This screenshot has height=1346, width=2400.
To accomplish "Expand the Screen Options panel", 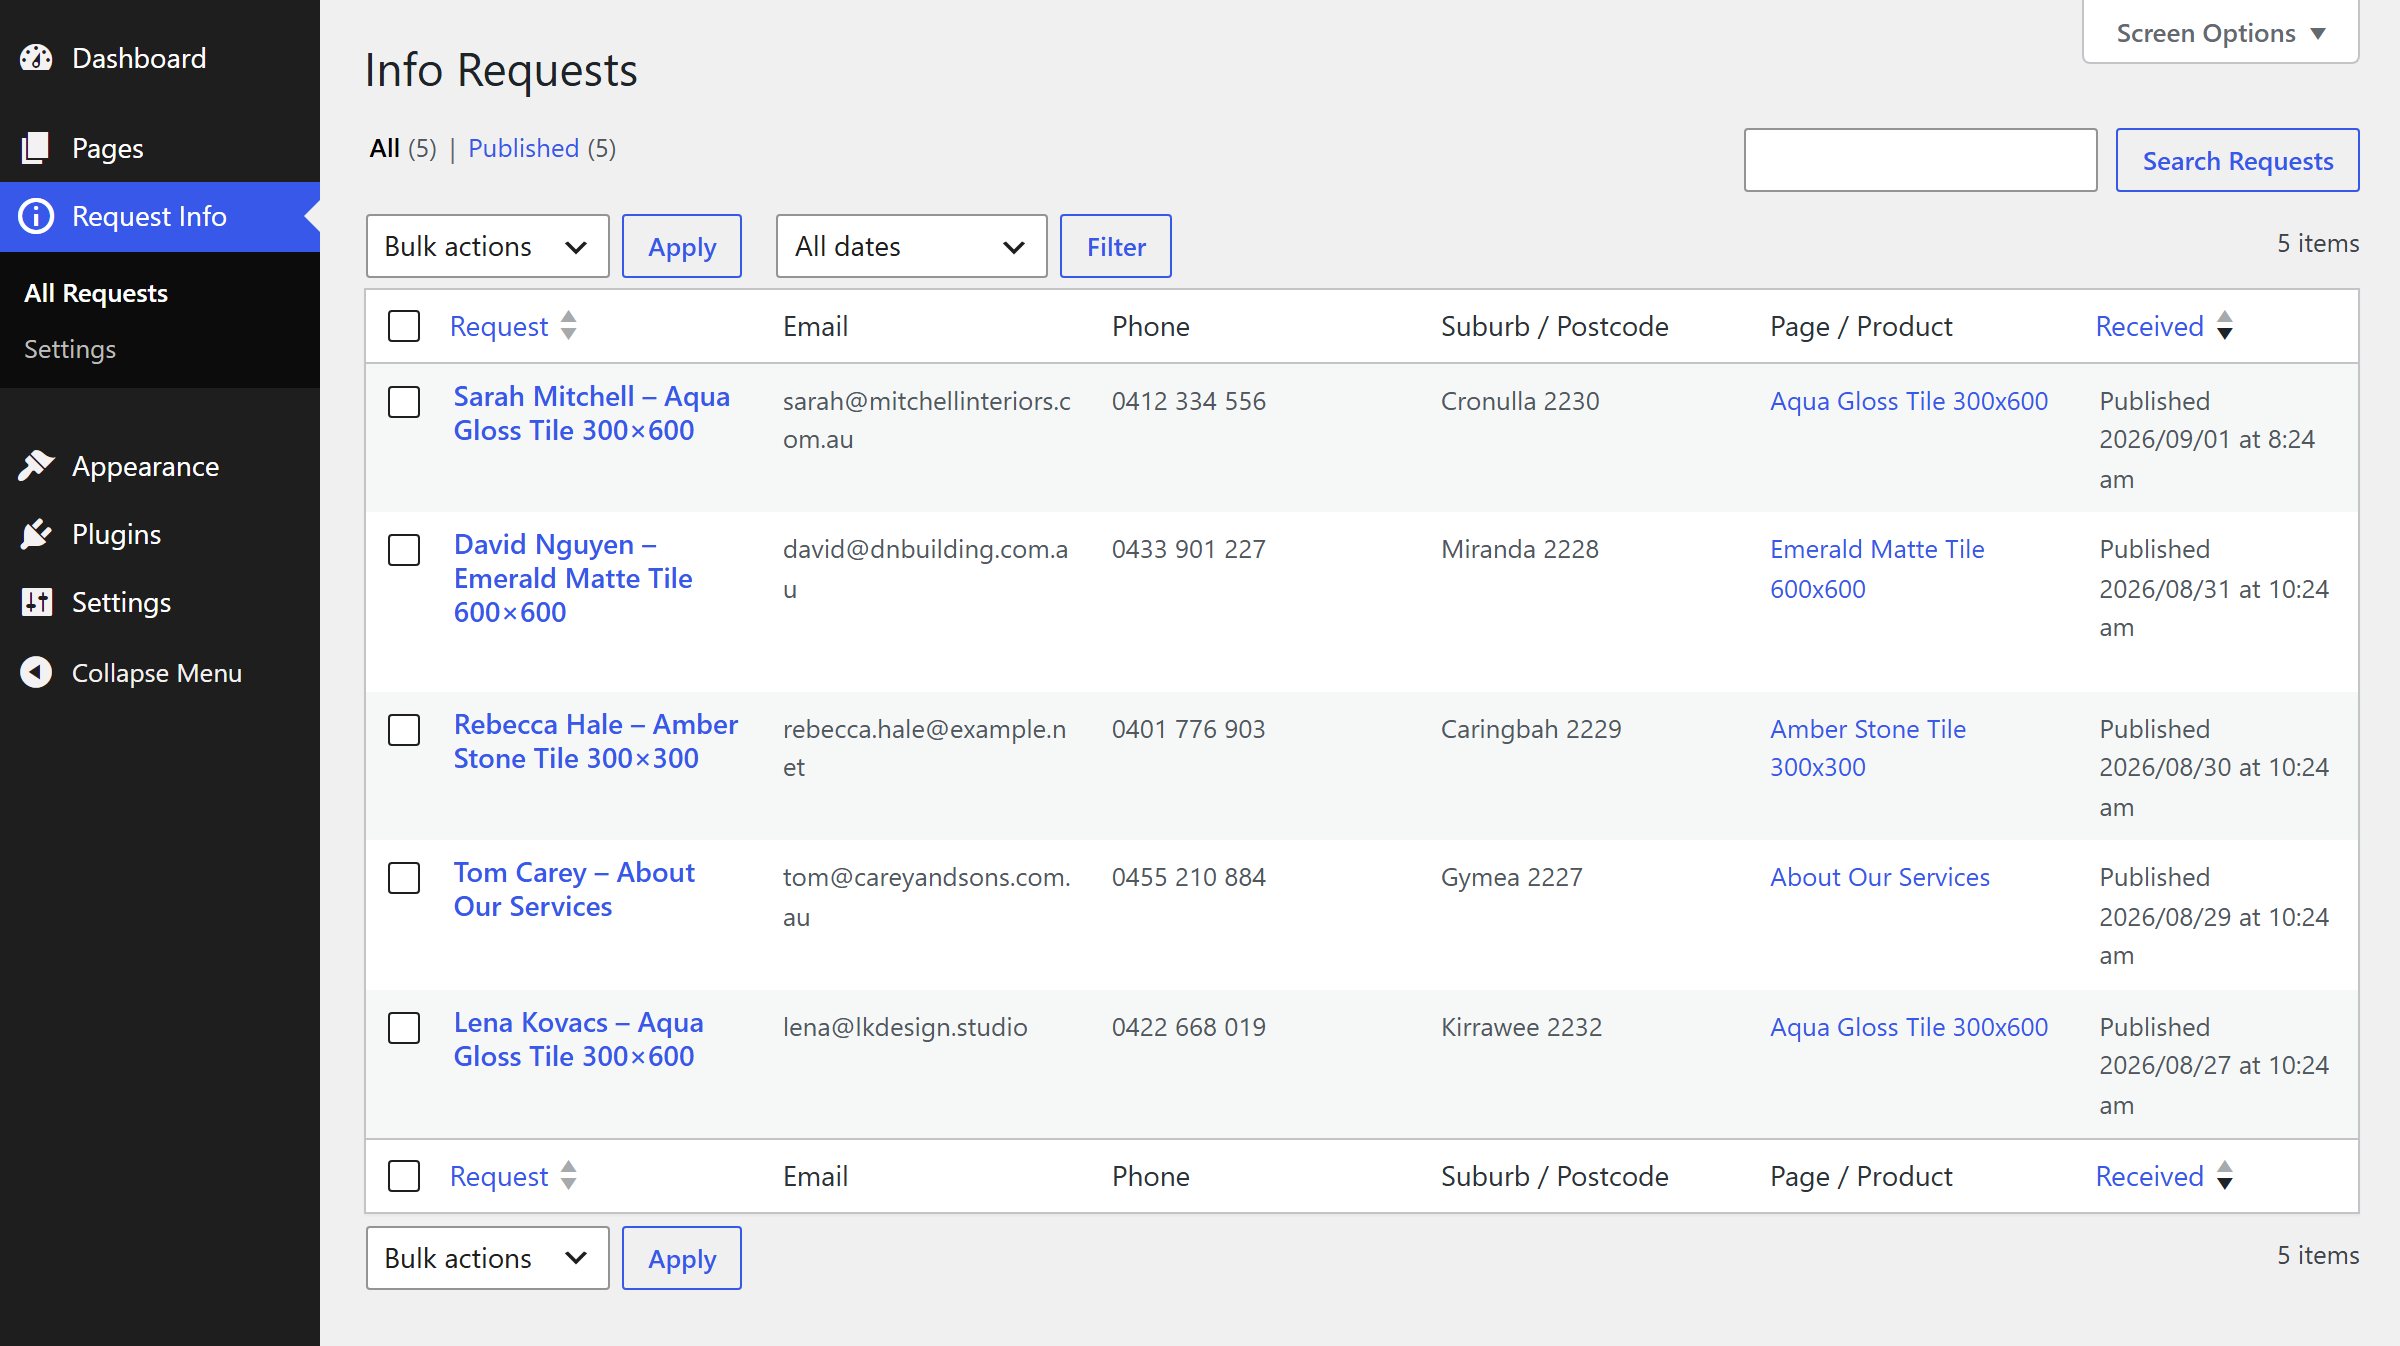I will pos(2220,33).
